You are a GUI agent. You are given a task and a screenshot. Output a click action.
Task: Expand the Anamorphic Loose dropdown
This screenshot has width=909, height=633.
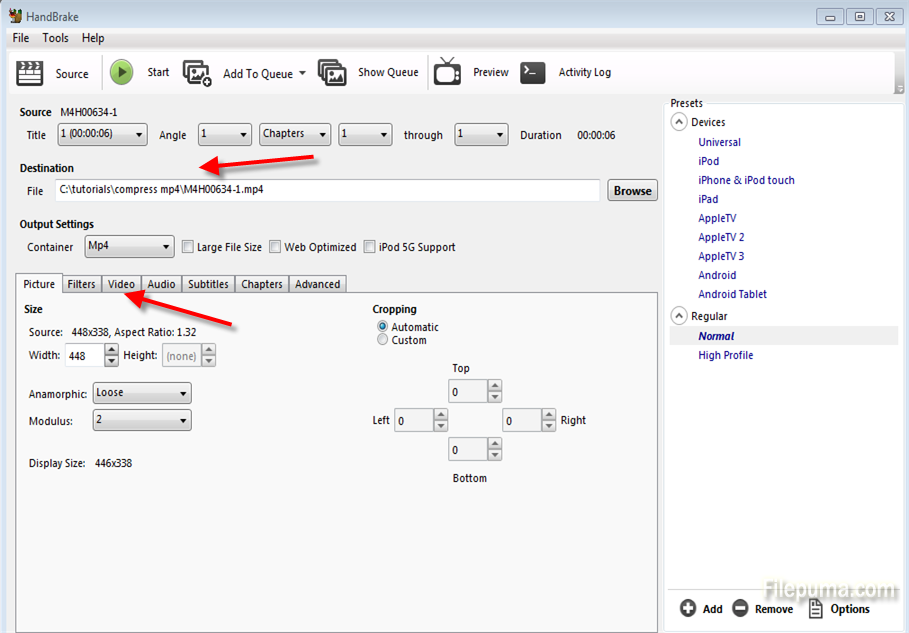click(141, 394)
